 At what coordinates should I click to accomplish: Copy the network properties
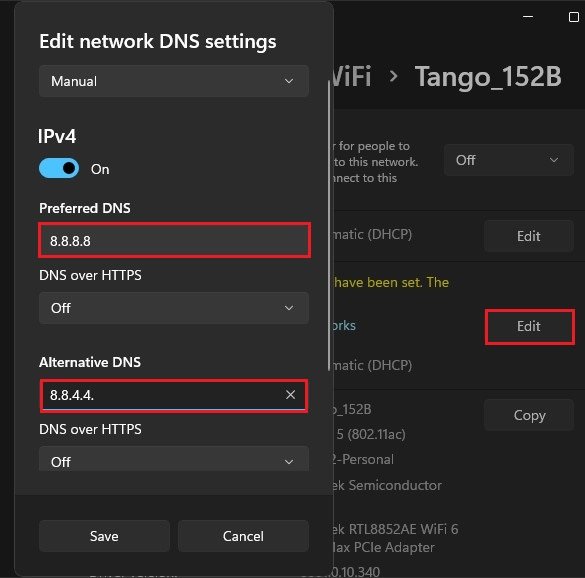pyautogui.click(x=529, y=415)
